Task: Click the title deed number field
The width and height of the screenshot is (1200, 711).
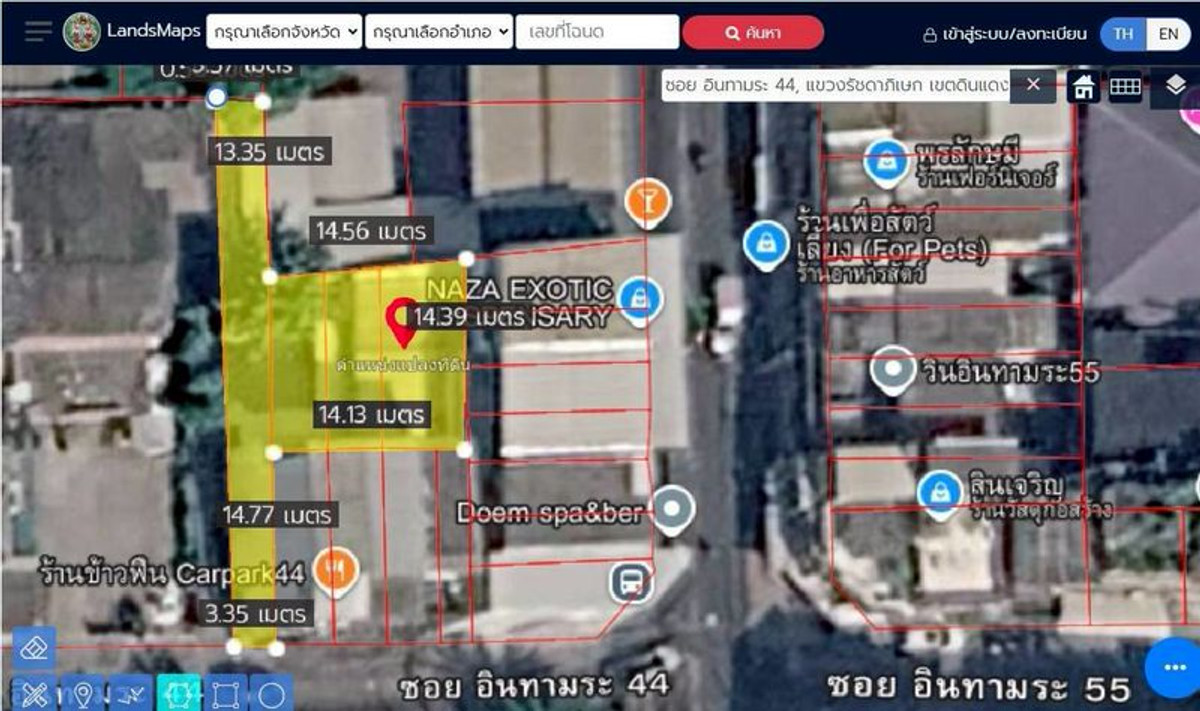Action: 597,32
